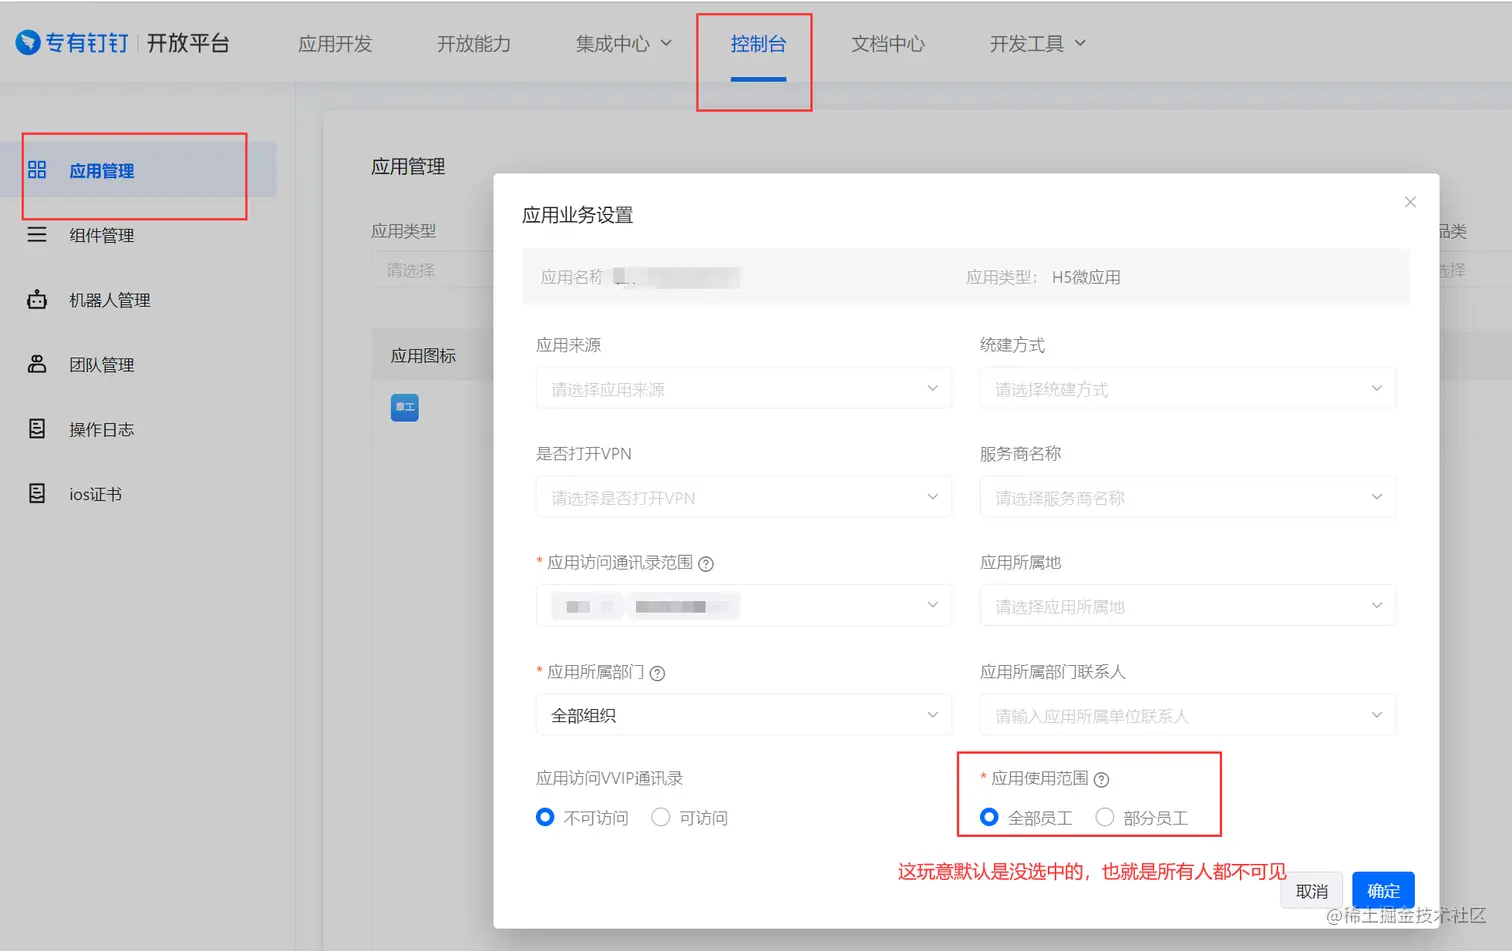1512x951 pixels.
Task: Open the 应用所属部门 dropdown showing 全部组织
Action: tap(744, 715)
